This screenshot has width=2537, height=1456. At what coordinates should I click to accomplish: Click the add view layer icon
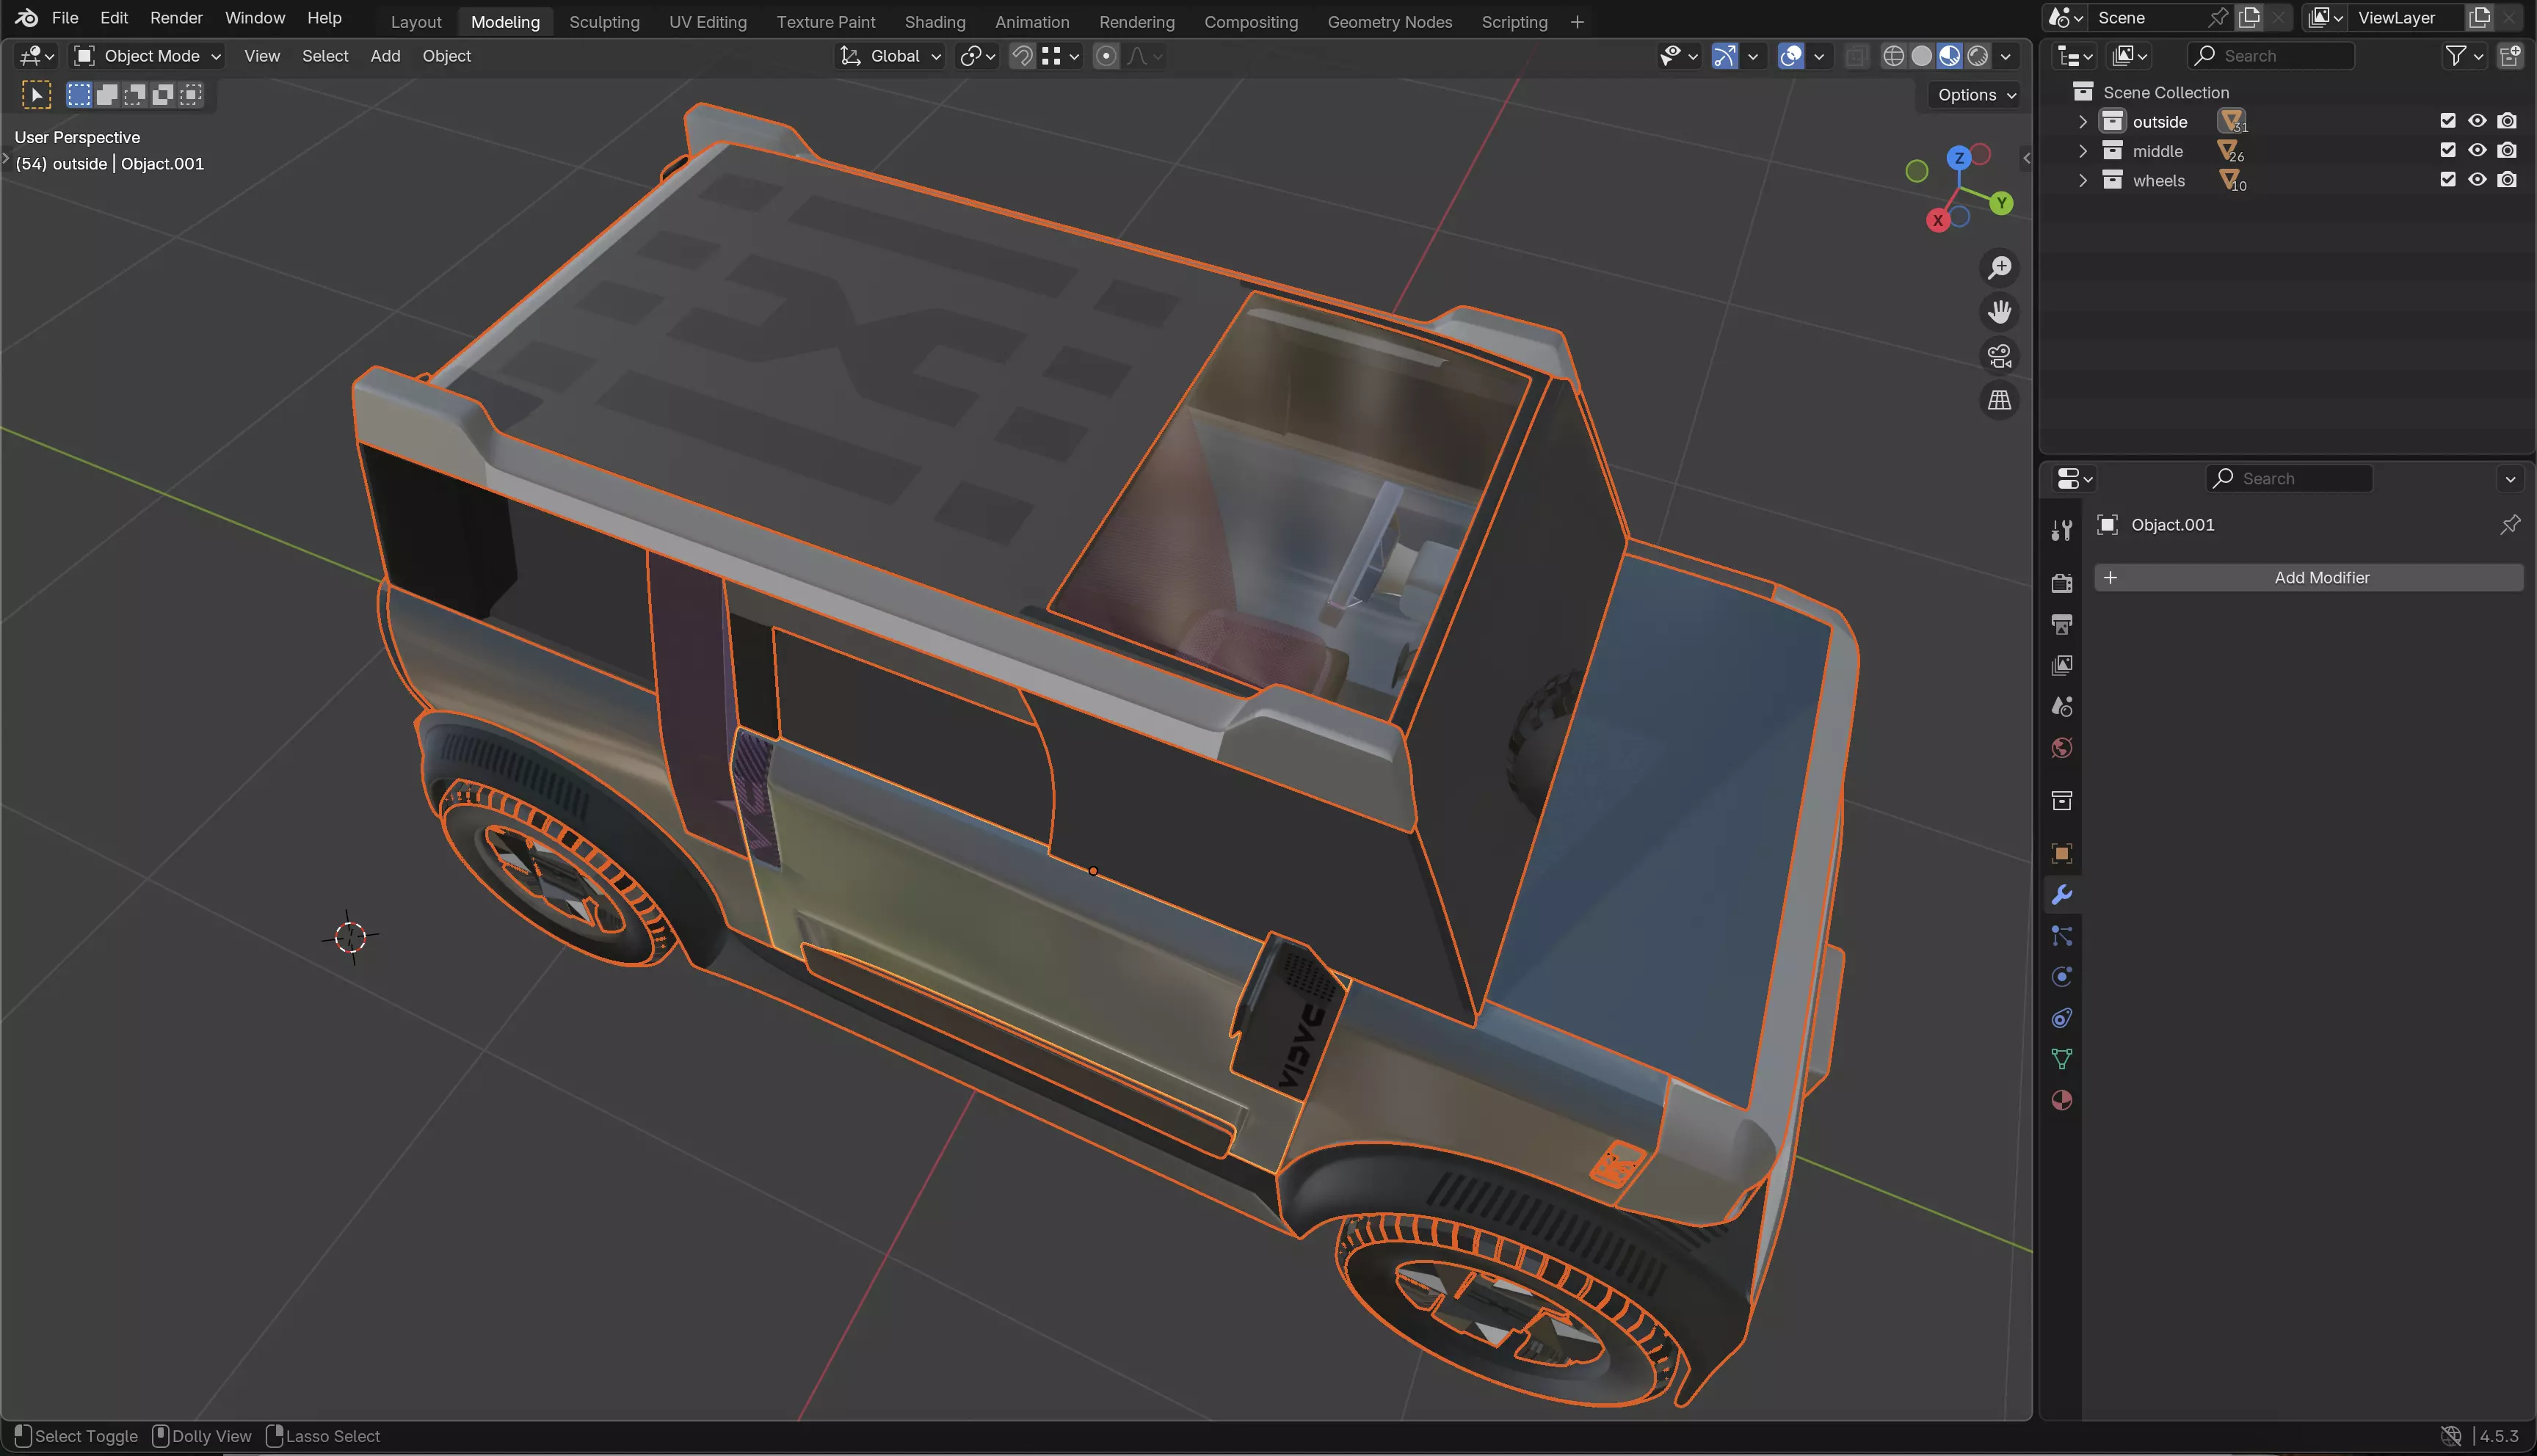2480,17
